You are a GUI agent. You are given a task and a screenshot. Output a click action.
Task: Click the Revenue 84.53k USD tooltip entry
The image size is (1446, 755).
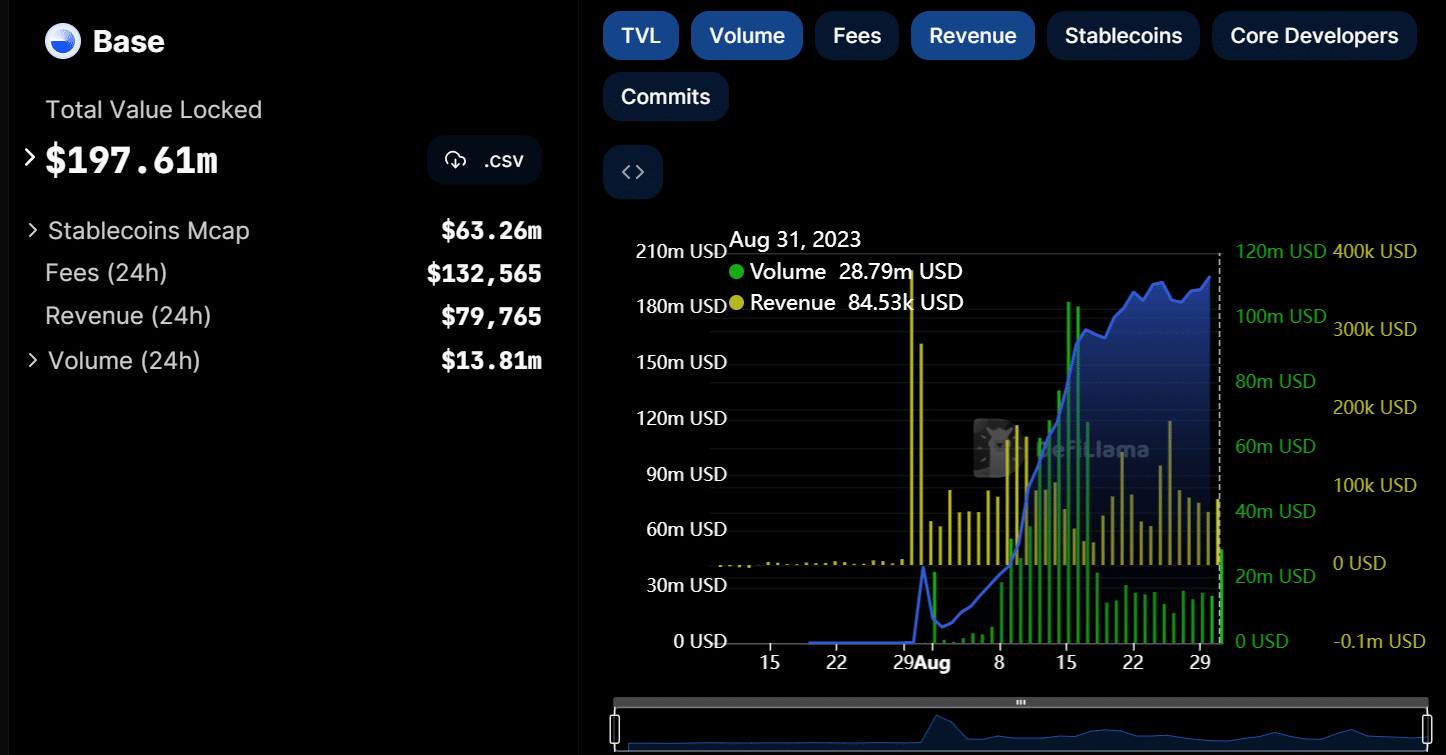[x=847, y=302]
